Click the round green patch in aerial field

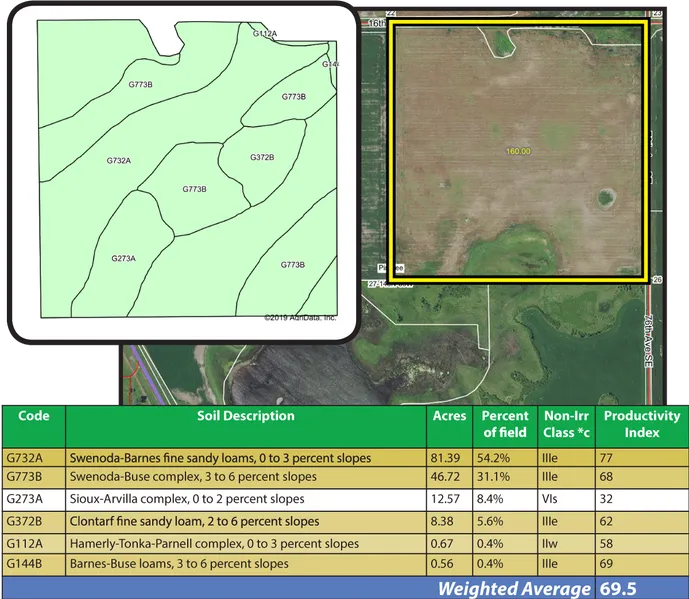click(606, 197)
